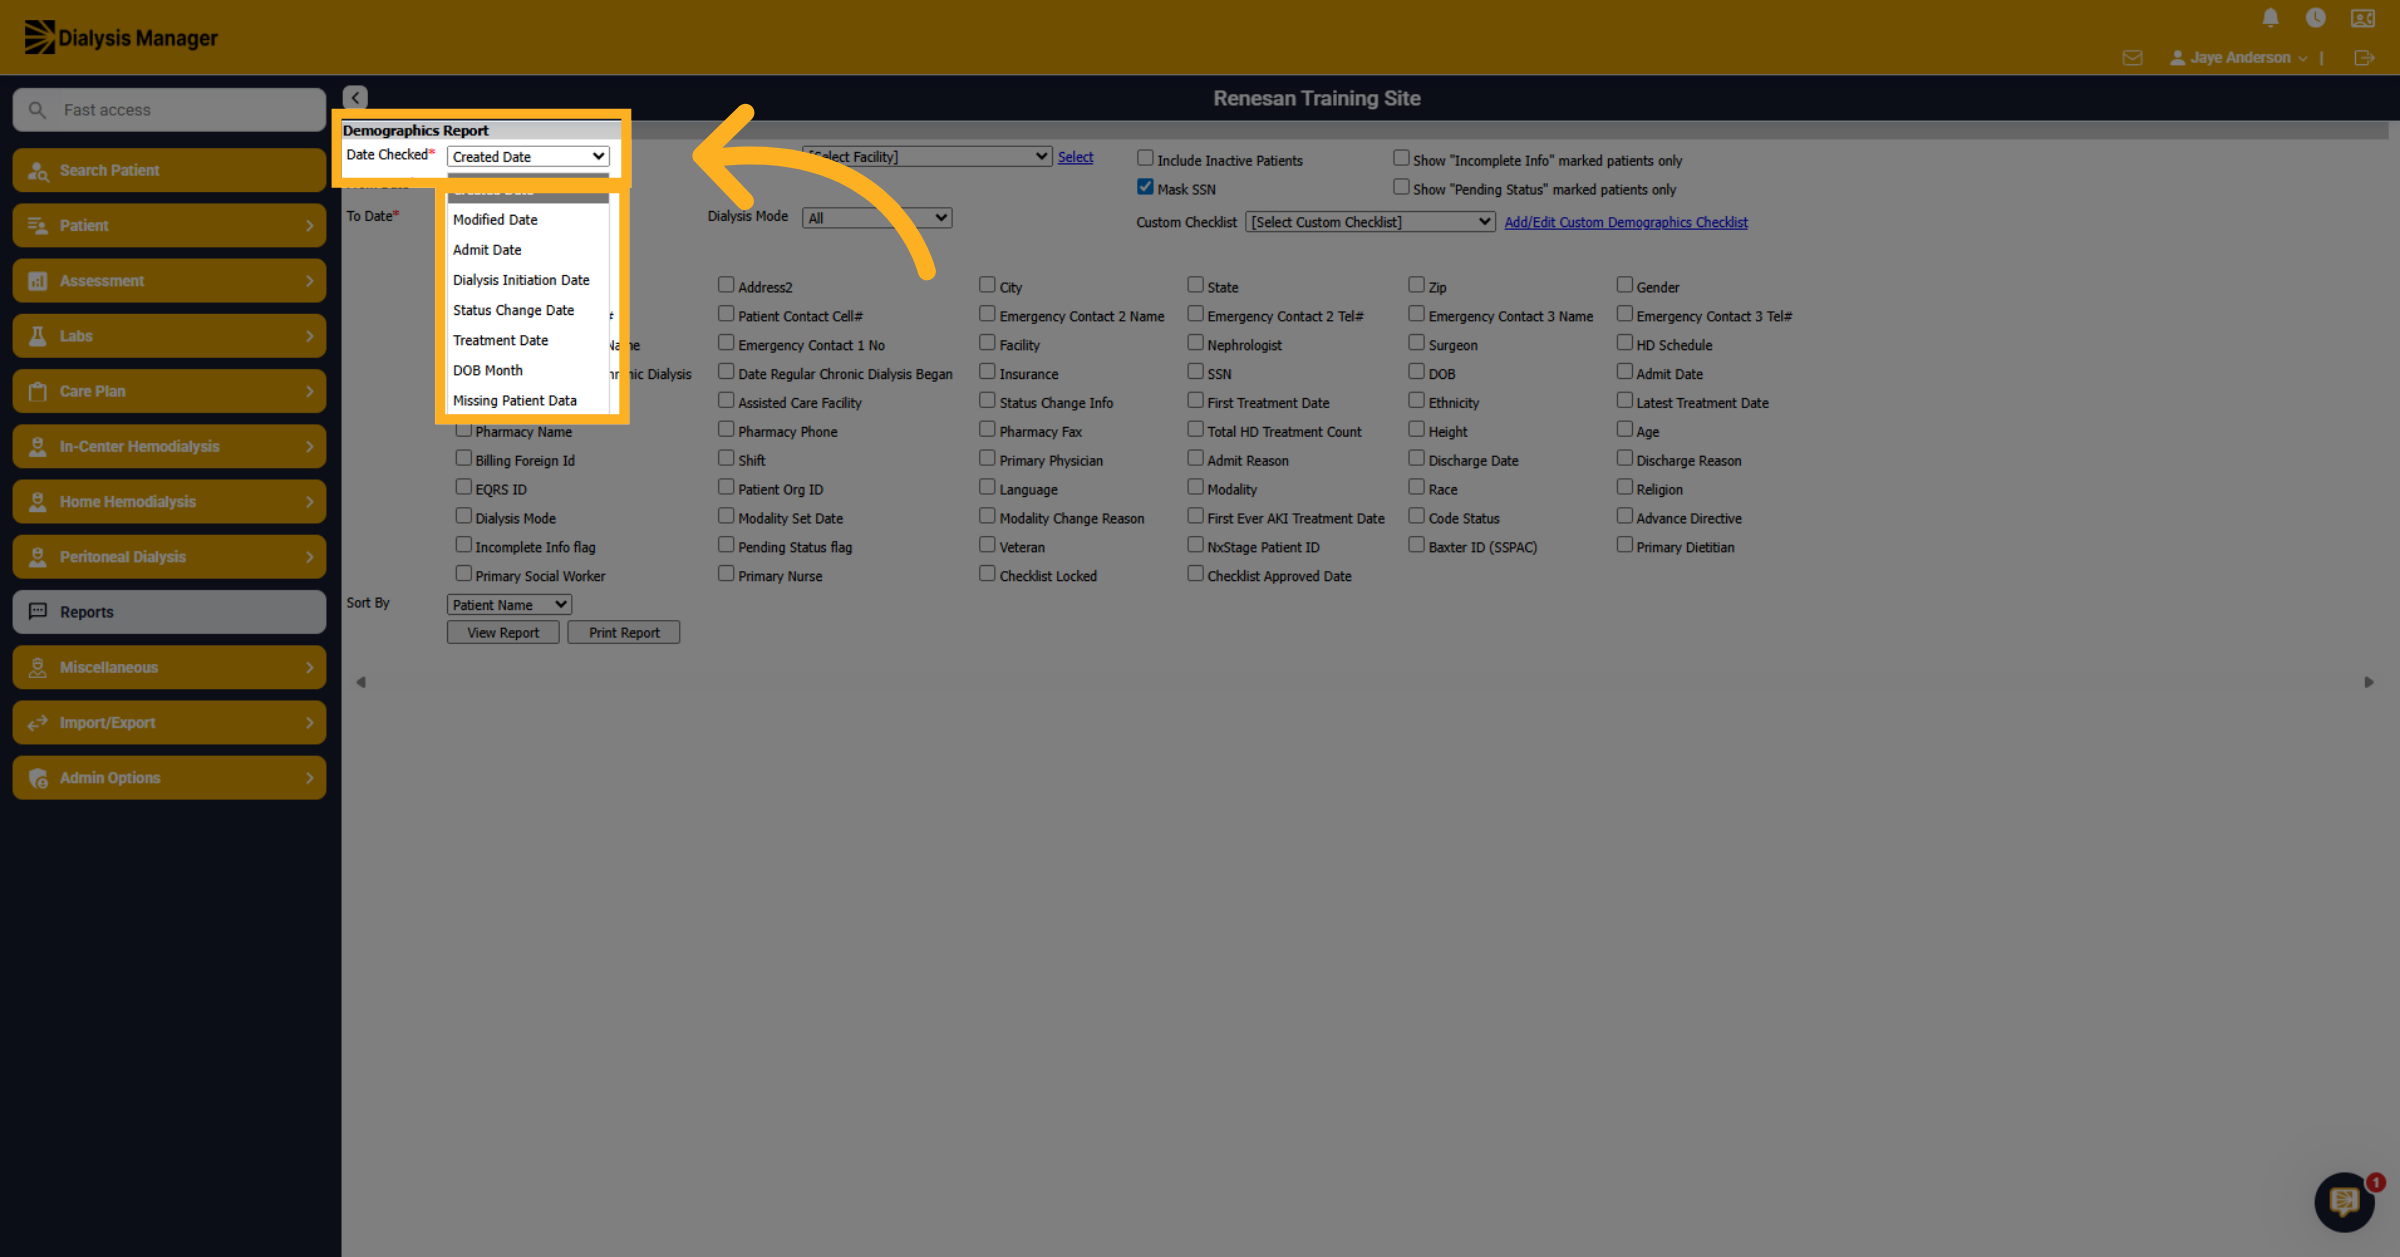
Task: Choose DOB Month option
Action: coord(527,370)
